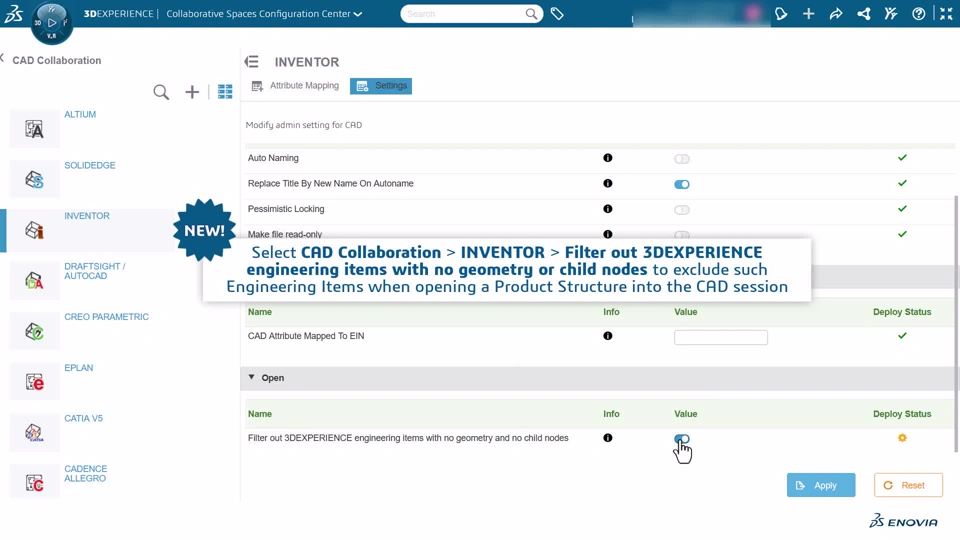This screenshot has height=540, width=960.
Task: Open the 3DEXPERIENCE compass
Action: 51,23
